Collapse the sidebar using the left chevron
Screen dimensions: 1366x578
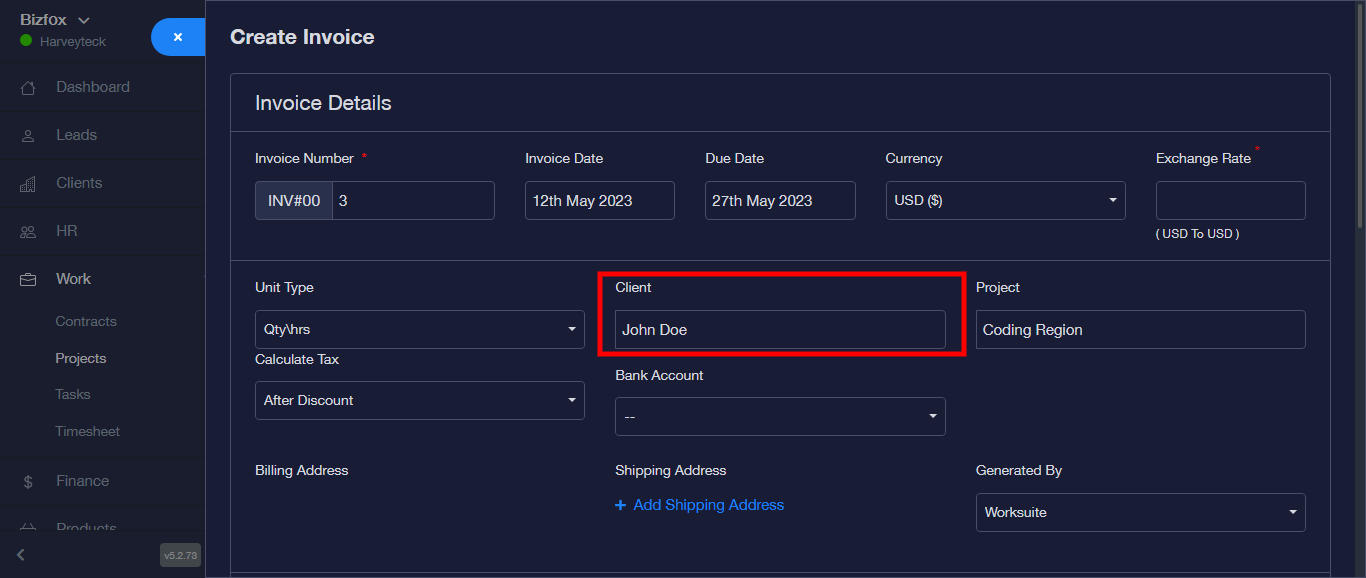coord(21,554)
